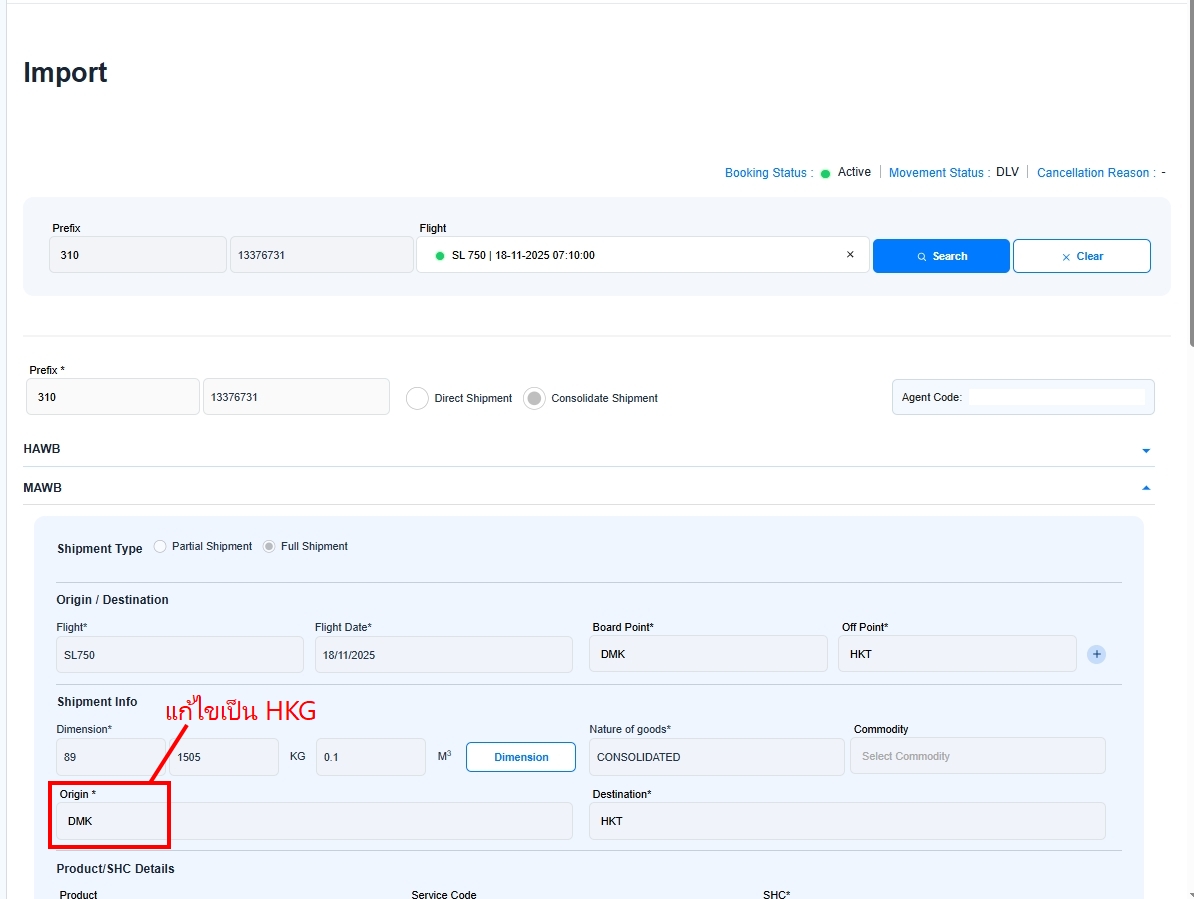Image resolution: width=1194 pixels, height=899 pixels.
Task: Choose the Full Shipment option
Action: point(269,546)
